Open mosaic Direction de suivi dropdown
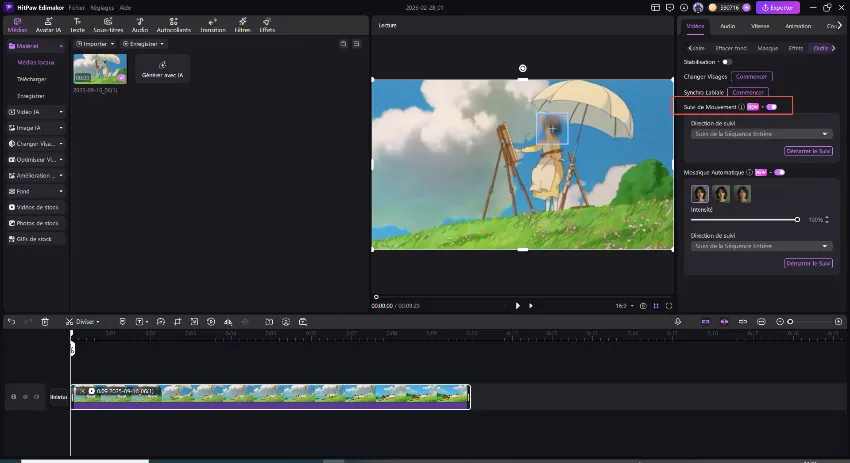The image size is (850, 463). point(761,246)
